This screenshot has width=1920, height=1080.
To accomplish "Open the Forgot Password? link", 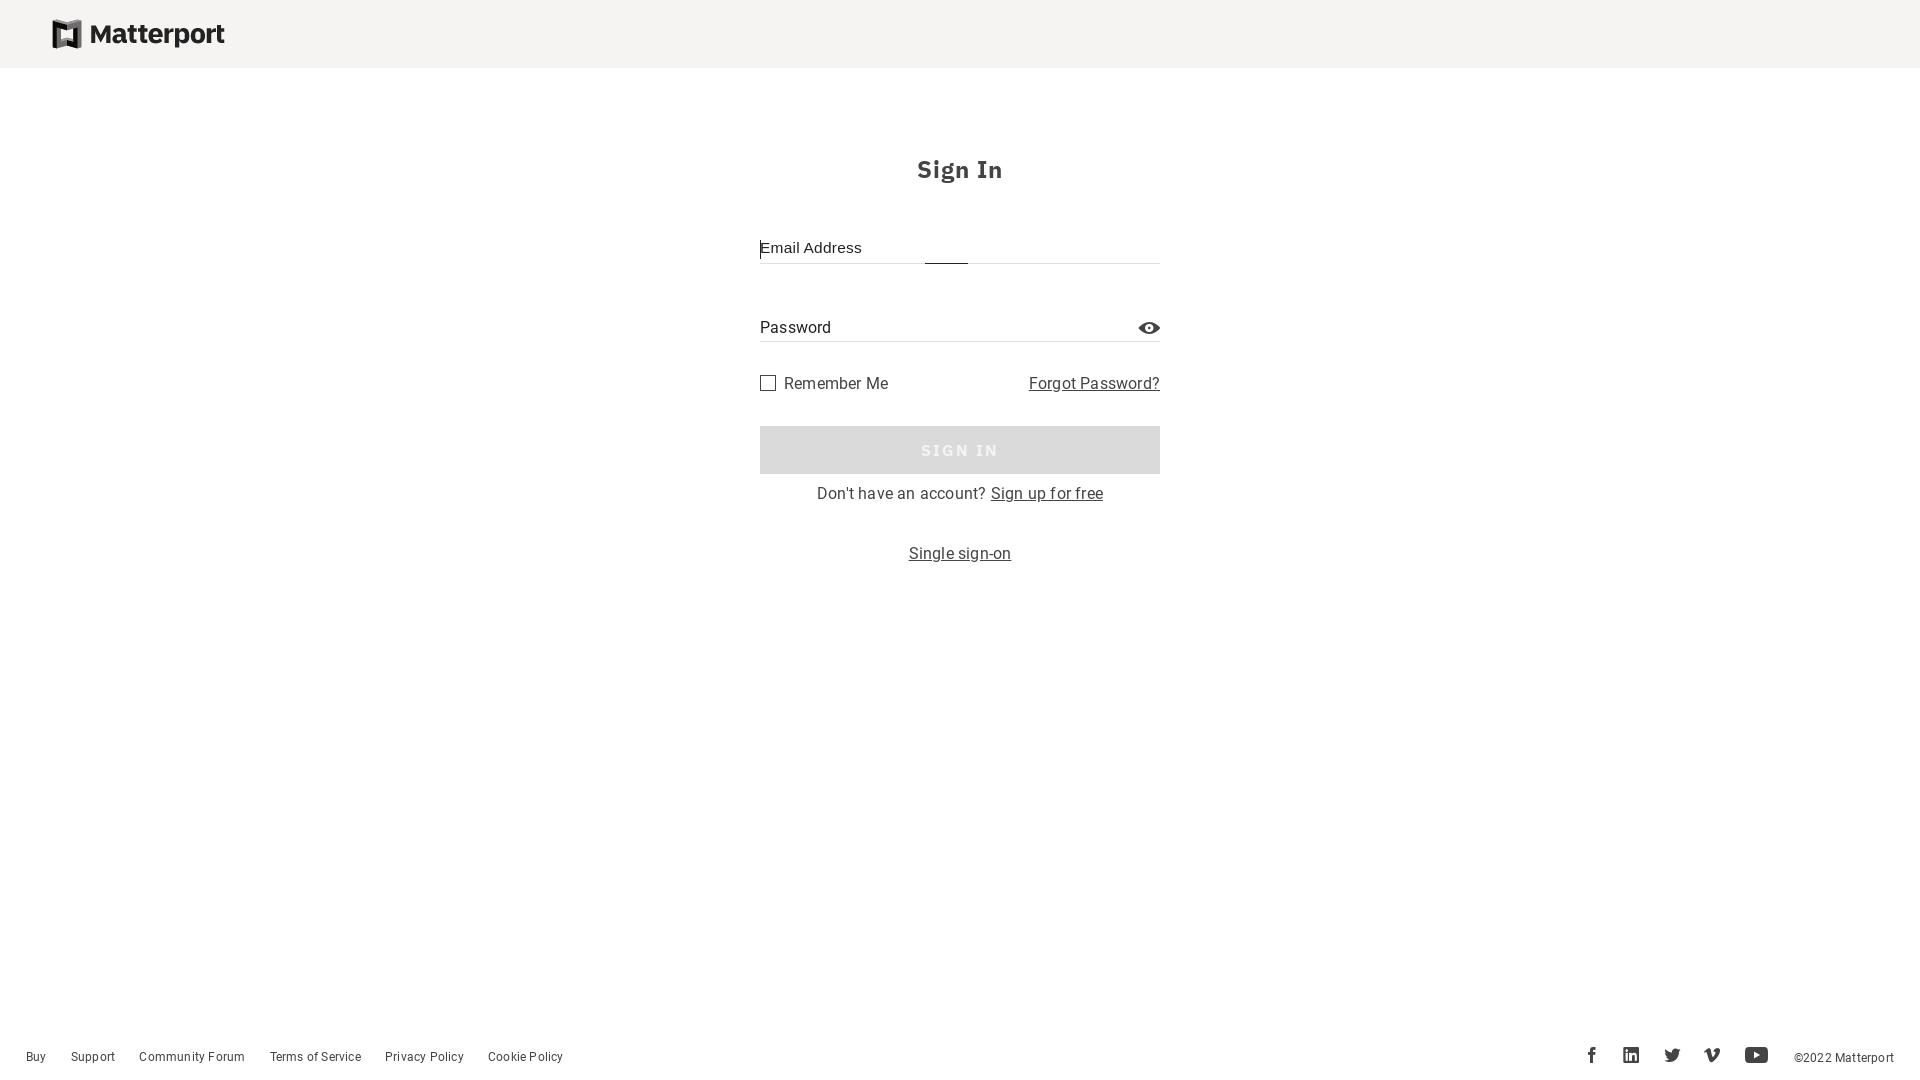I will 1094,384.
